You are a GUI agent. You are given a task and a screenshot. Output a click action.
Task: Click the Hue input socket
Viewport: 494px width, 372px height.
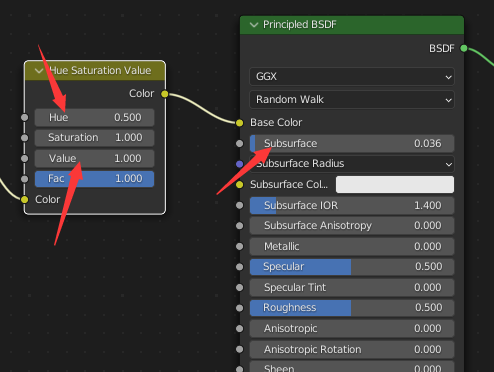pyautogui.click(x=24, y=117)
